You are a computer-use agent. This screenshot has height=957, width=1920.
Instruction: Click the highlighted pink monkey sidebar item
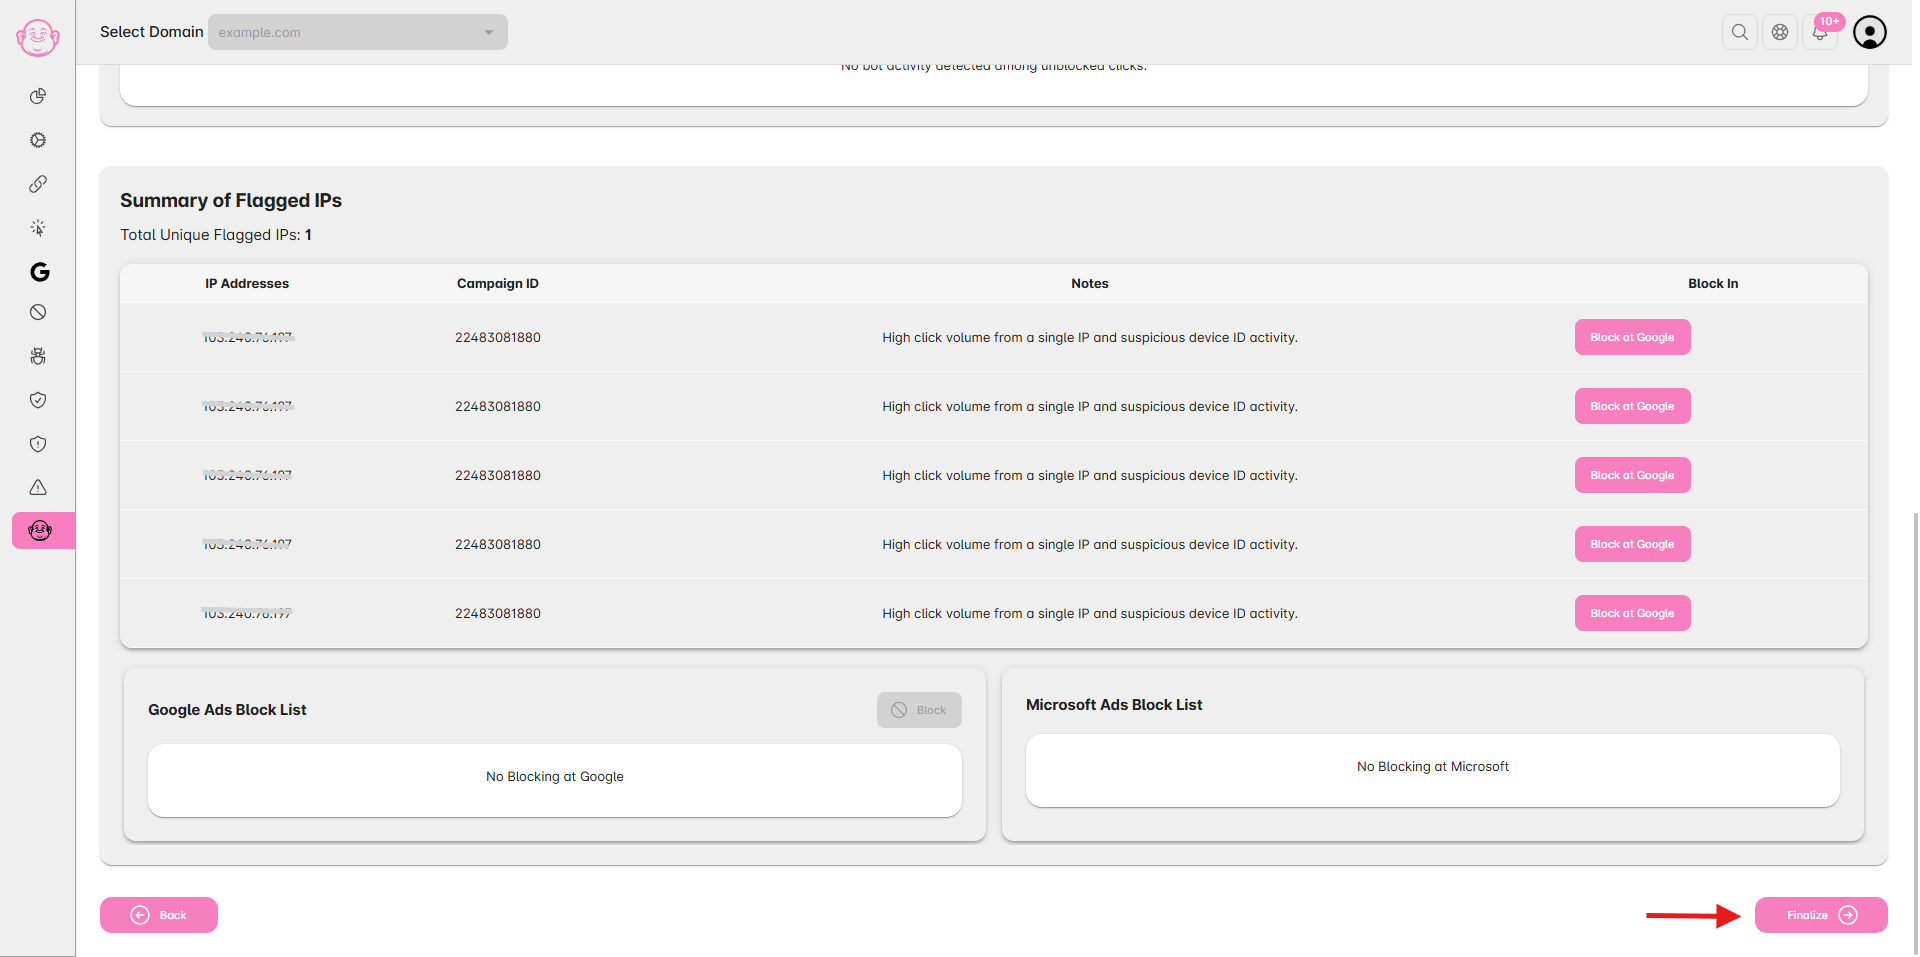click(x=40, y=531)
